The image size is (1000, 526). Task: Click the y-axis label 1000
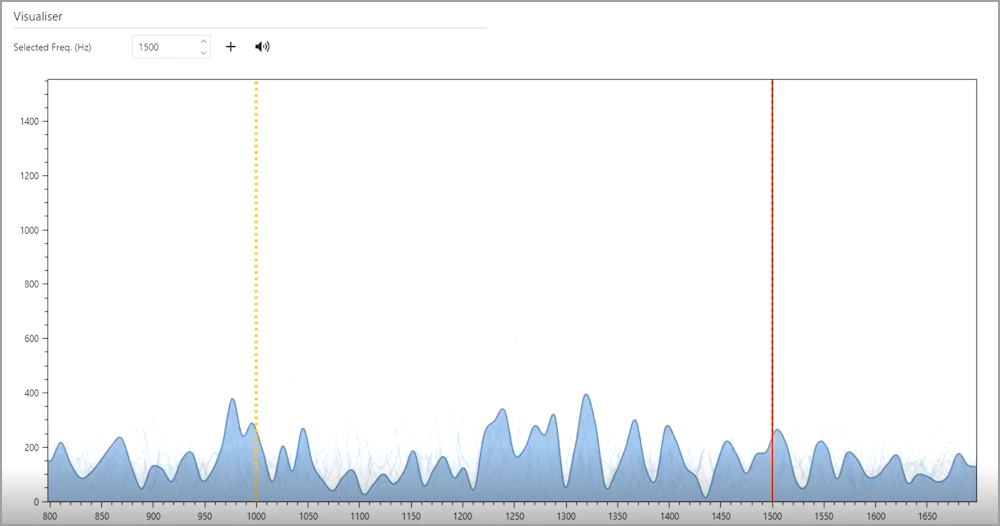(29, 230)
